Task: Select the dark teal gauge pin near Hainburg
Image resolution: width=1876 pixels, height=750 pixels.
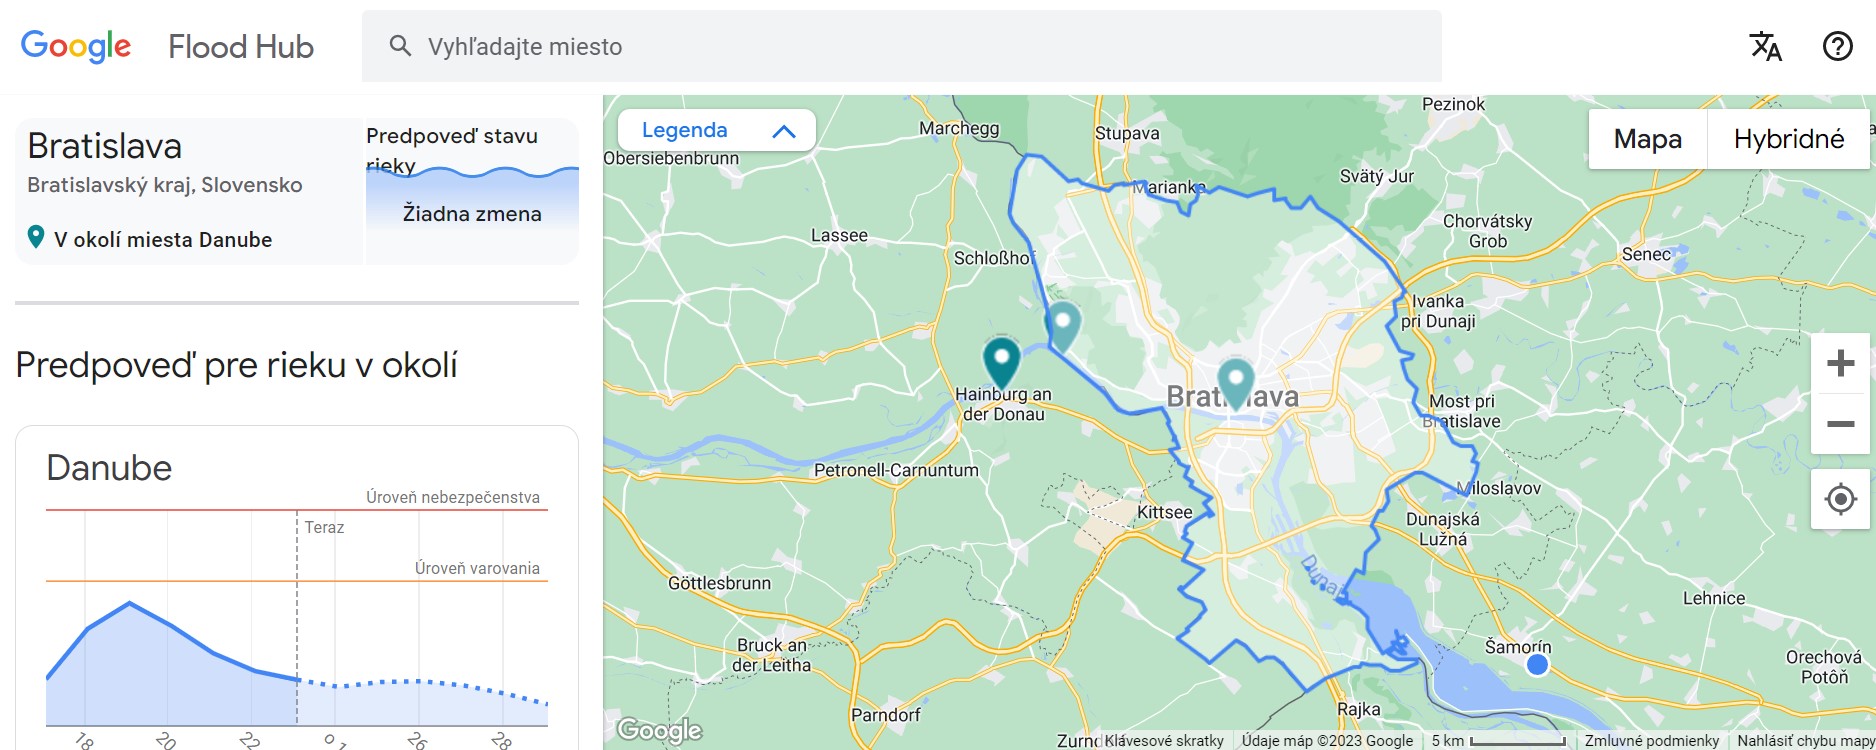Action: point(1001,362)
